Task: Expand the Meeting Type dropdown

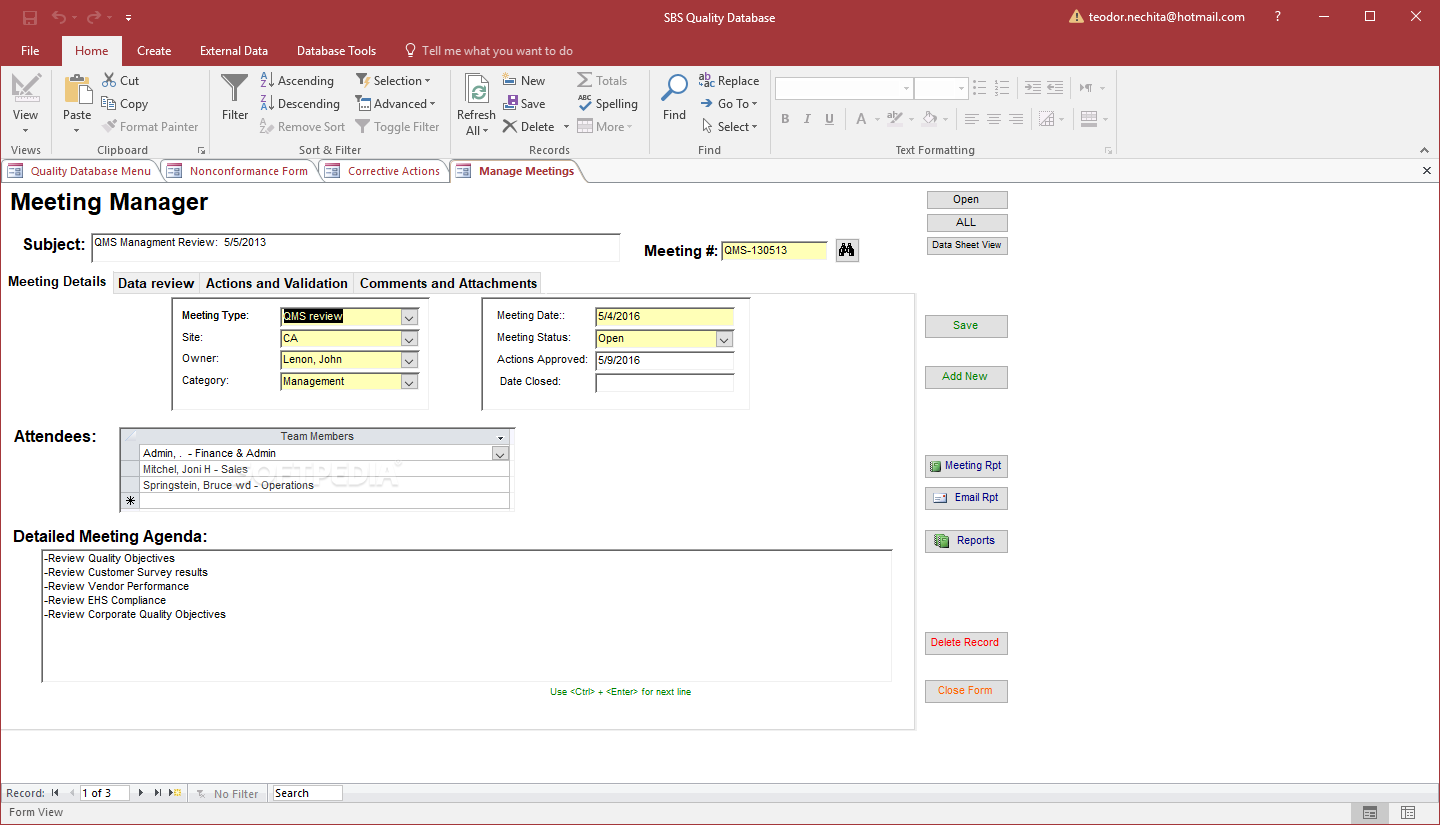Action: tap(409, 317)
